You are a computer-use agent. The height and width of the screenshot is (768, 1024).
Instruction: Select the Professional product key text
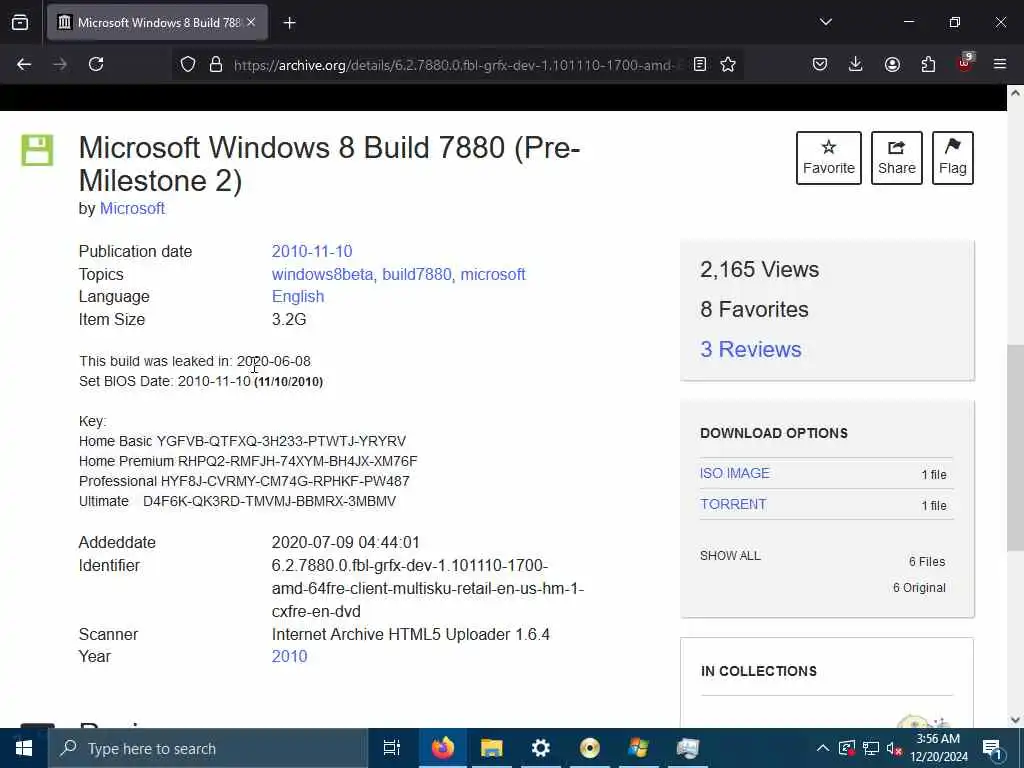[285, 481]
